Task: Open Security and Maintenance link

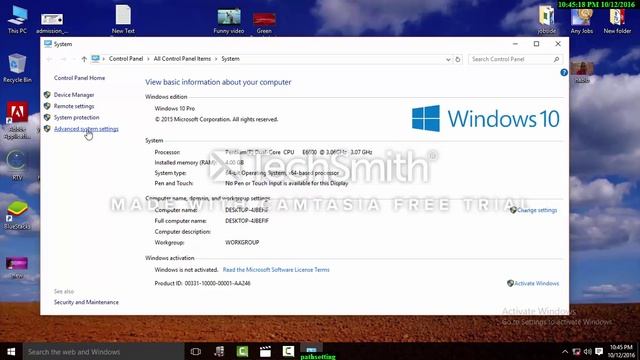Action: pos(86,302)
